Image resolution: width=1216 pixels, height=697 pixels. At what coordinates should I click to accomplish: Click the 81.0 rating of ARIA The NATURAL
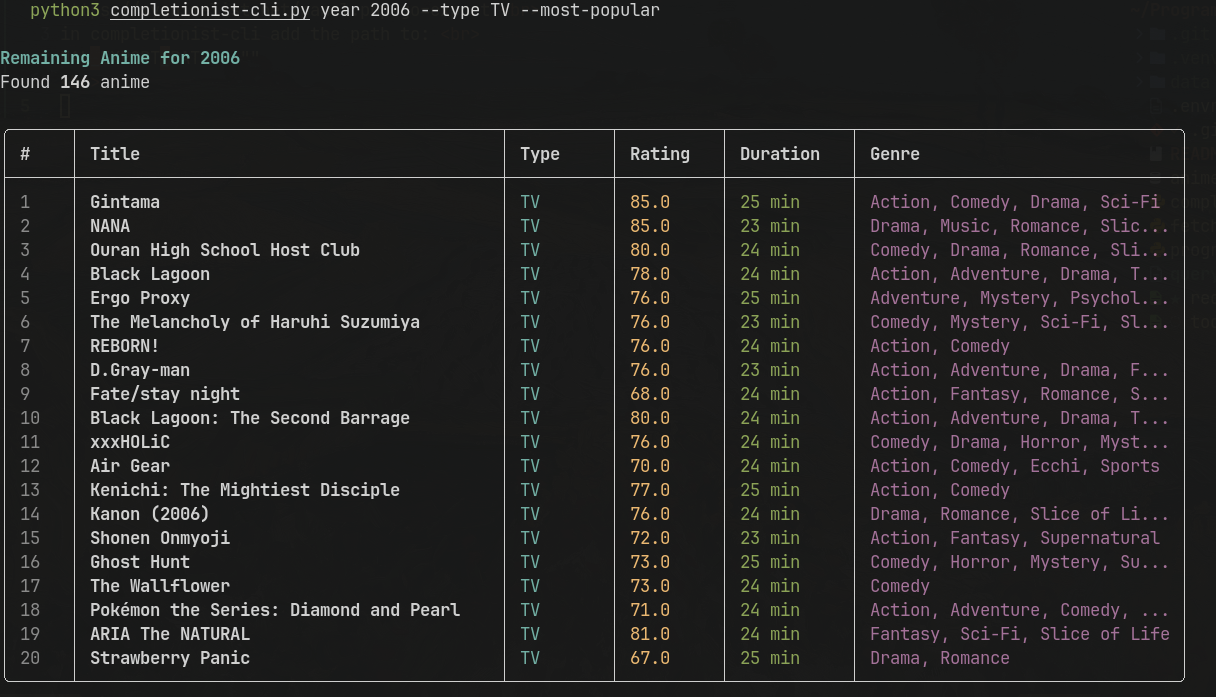coord(650,634)
